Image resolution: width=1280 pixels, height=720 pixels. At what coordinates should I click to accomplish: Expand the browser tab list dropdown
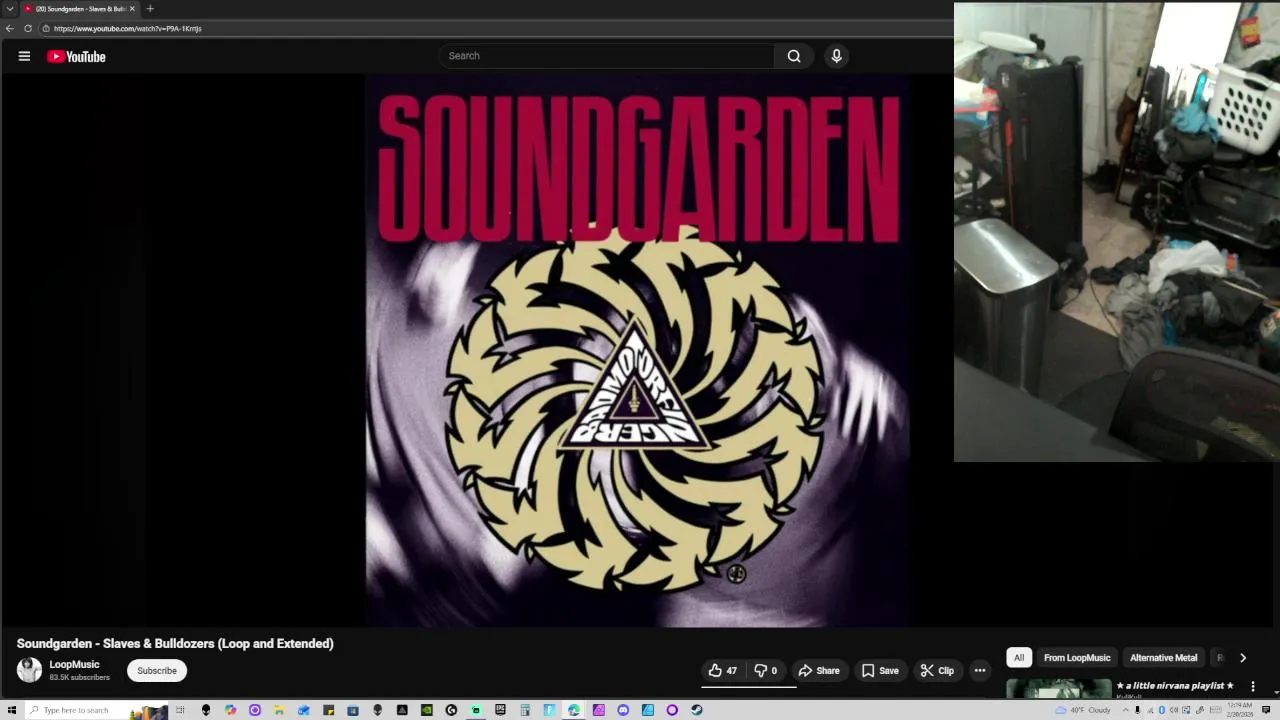(10, 9)
